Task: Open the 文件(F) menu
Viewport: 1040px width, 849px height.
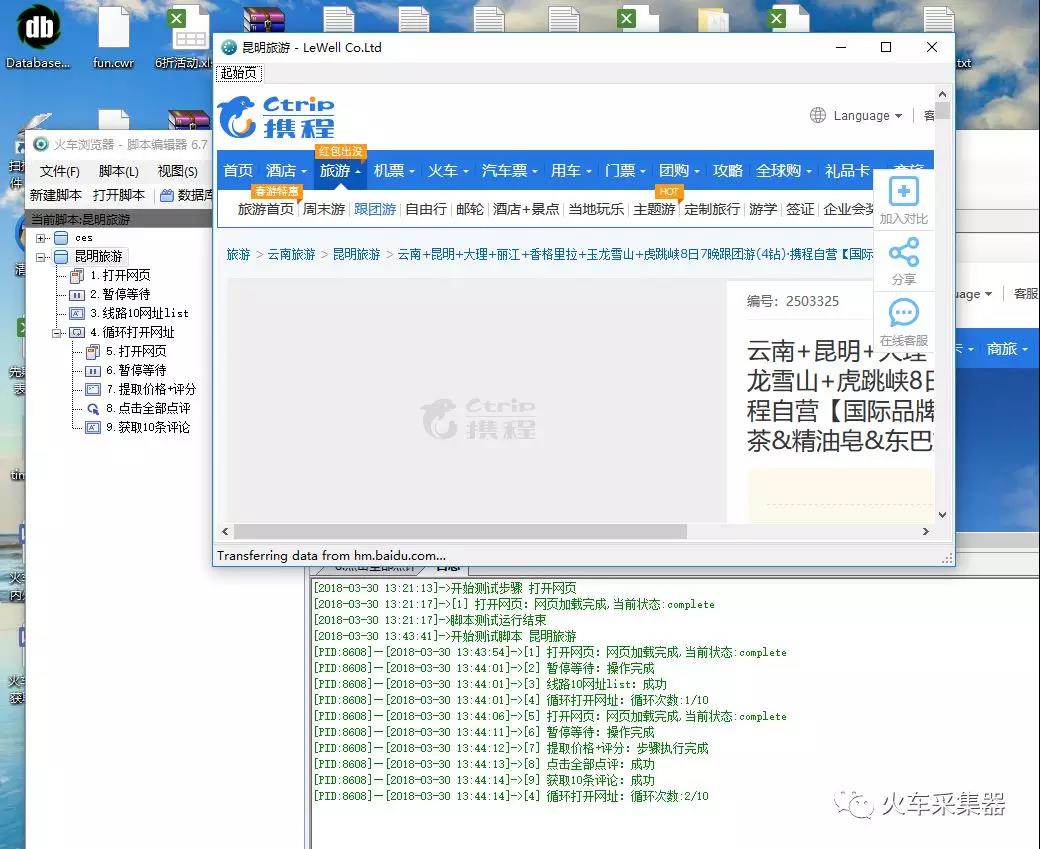Action: click(60, 171)
